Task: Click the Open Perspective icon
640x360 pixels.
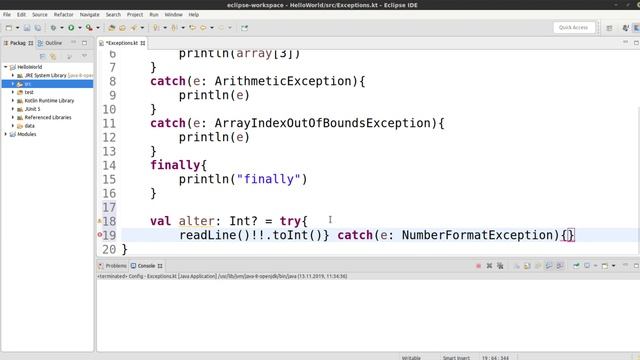Action: [x=609, y=28]
